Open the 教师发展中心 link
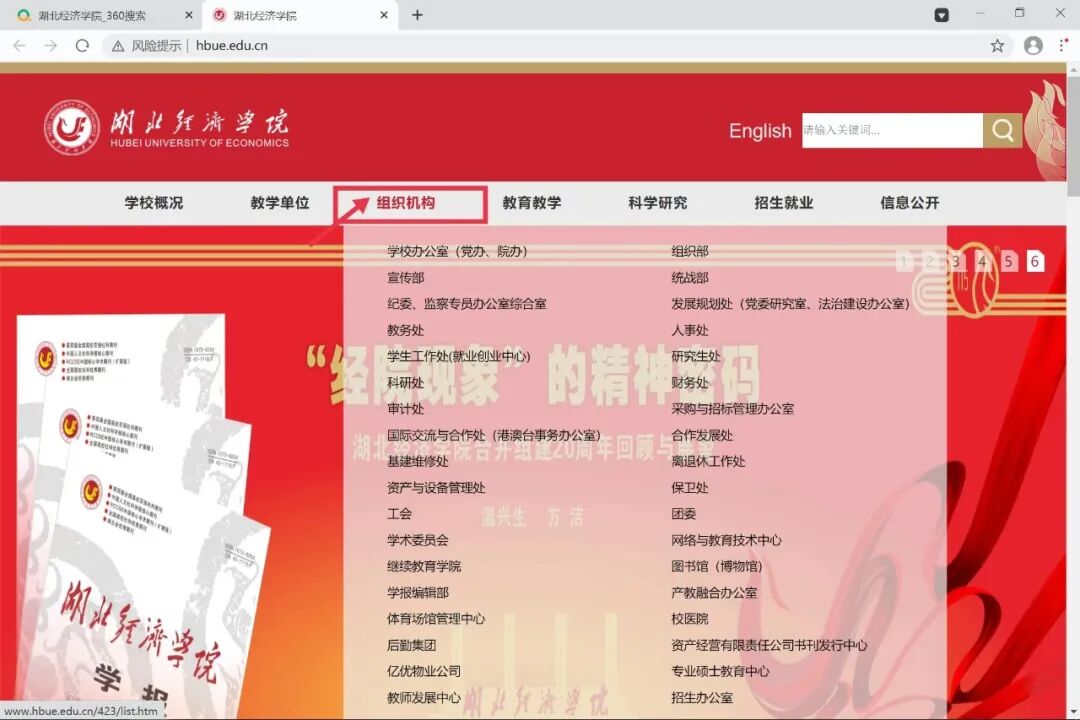The height and width of the screenshot is (720, 1080). (x=424, y=697)
